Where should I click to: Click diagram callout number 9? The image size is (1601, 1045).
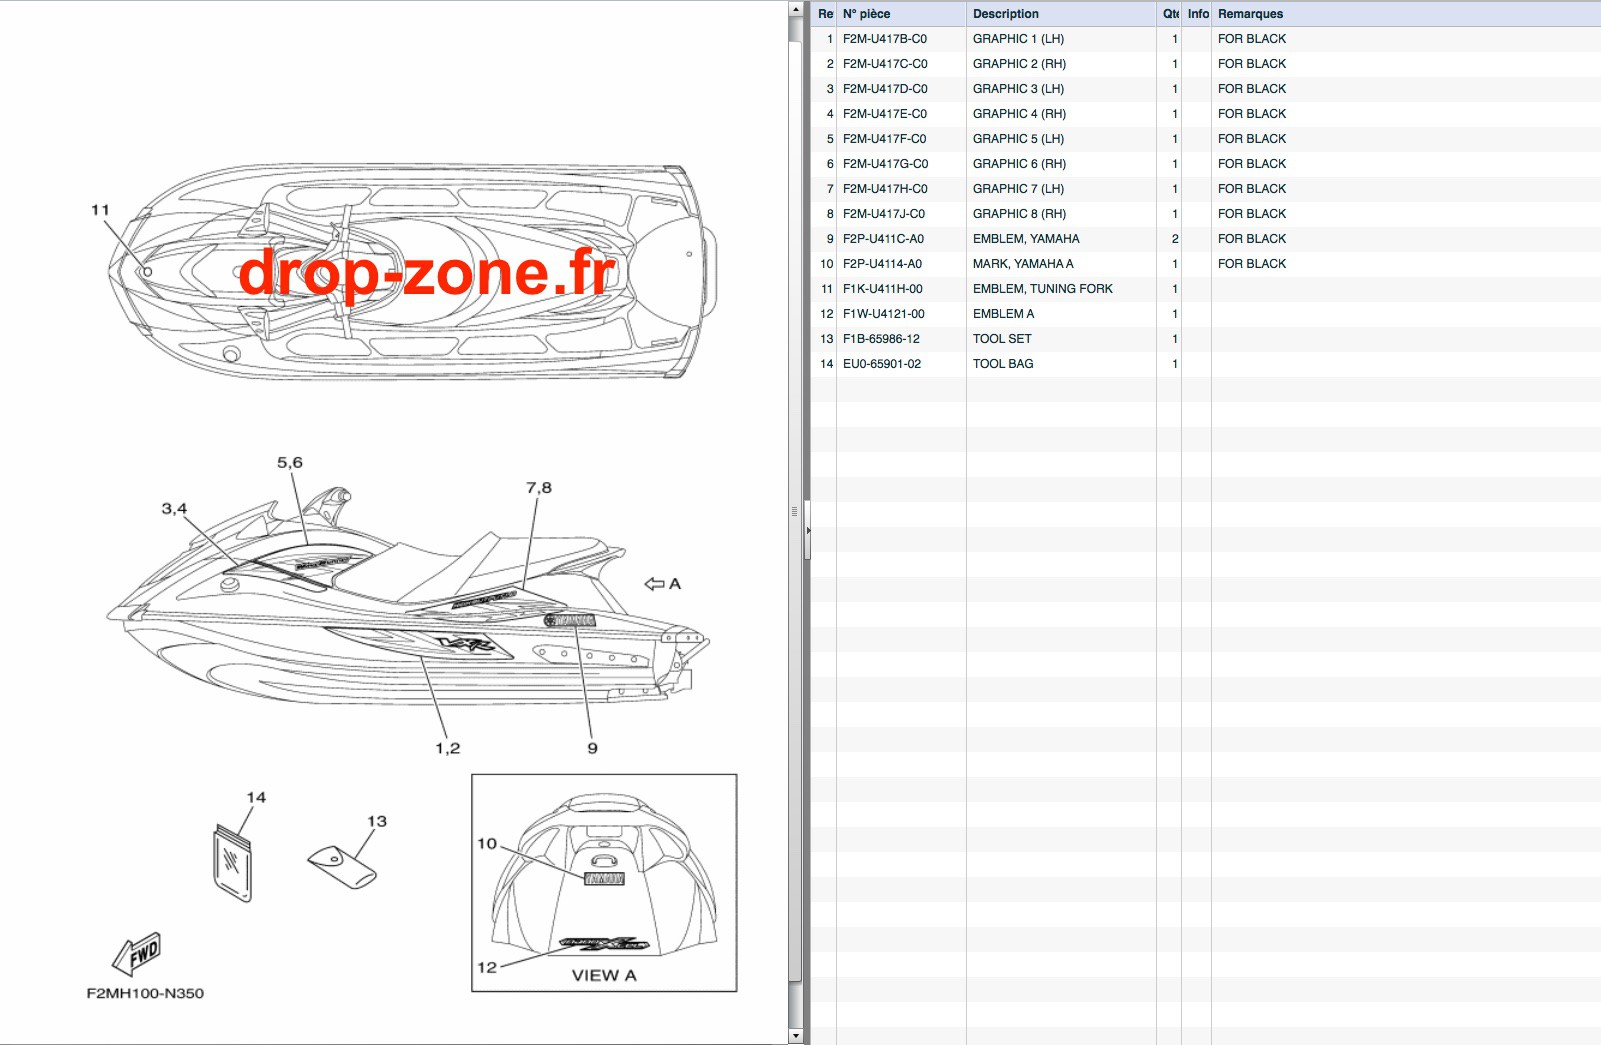click(592, 748)
